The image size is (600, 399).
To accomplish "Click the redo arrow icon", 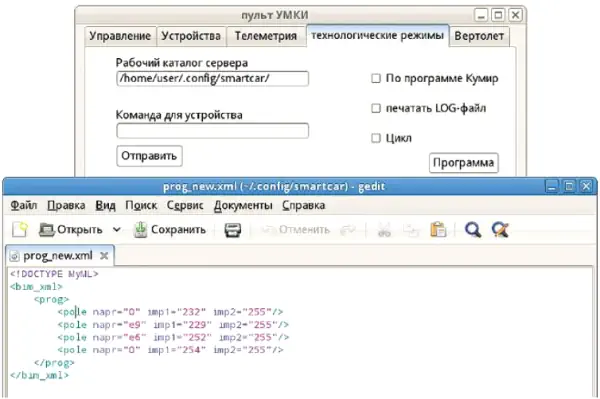I will [x=348, y=230].
